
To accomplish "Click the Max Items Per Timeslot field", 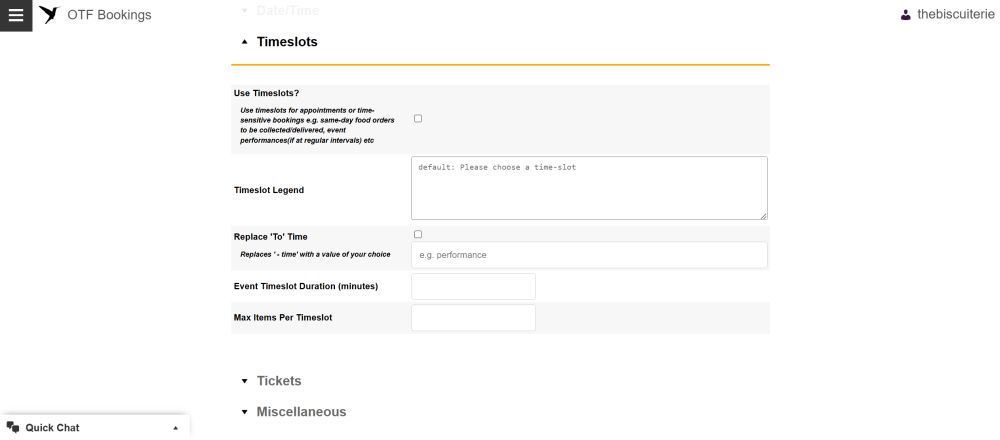I will pyautogui.click(x=473, y=318).
